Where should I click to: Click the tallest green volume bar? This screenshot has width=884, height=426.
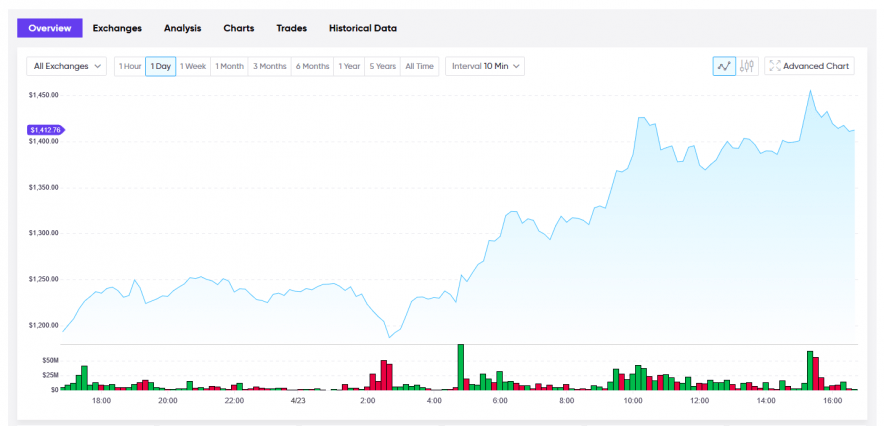coord(461,367)
